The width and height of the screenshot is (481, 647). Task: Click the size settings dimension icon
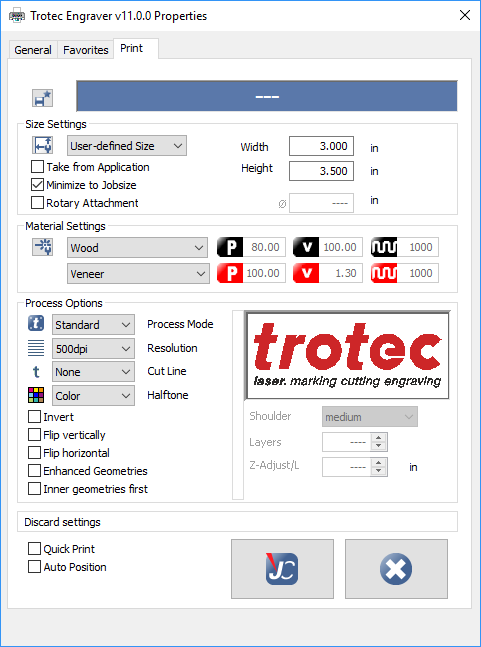click(42, 146)
